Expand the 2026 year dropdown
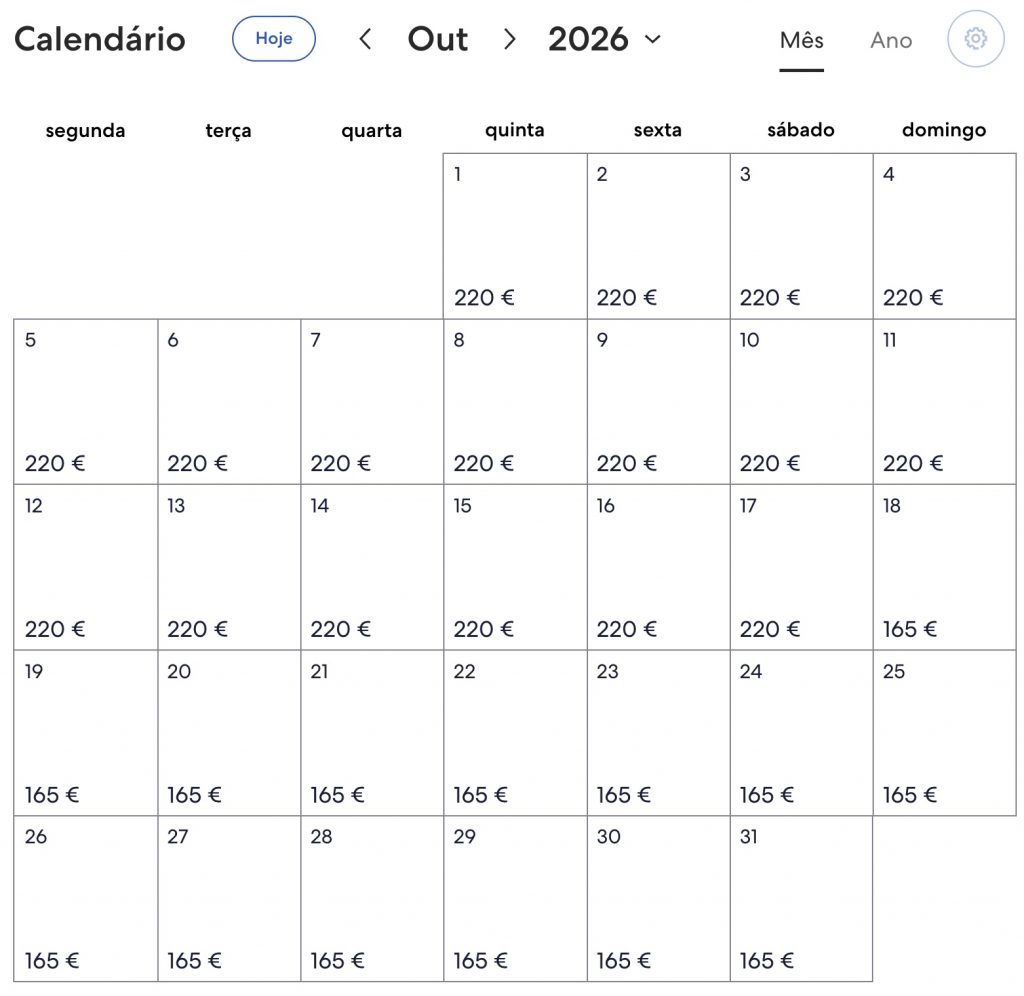The width and height of the screenshot is (1024, 996). click(x=605, y=39)
